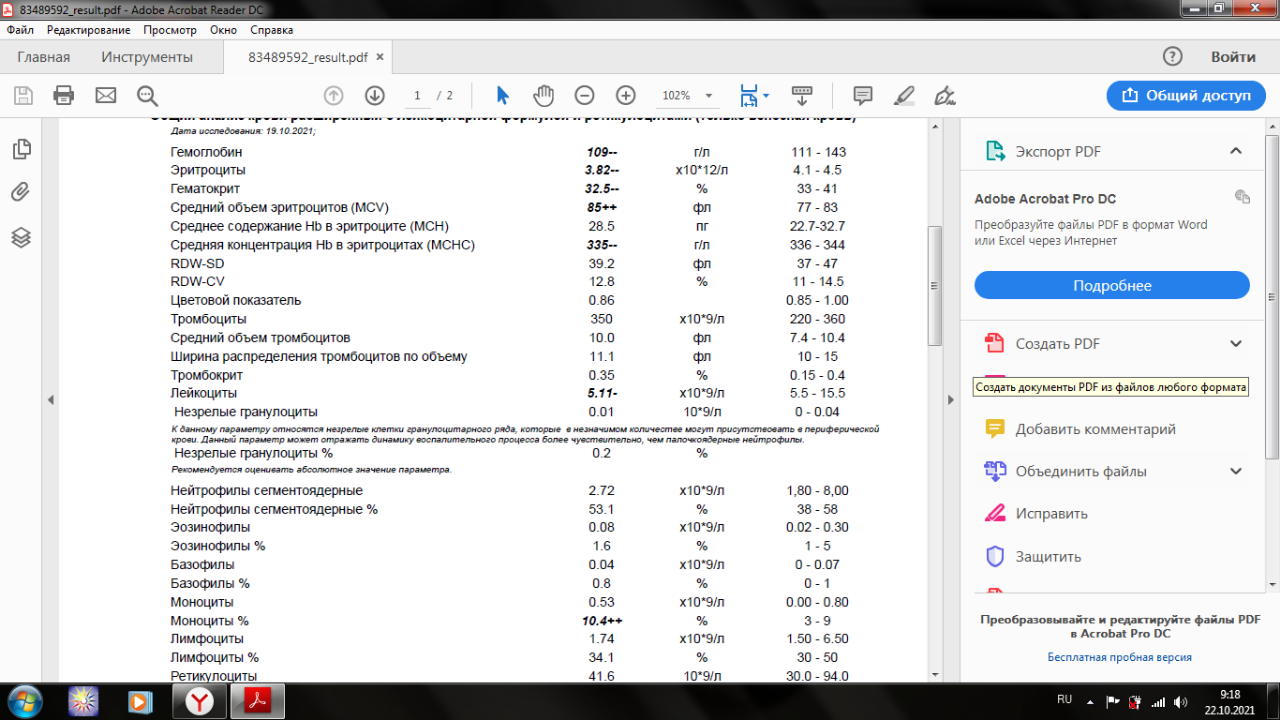Viewport: 1280px width, 720px height.
Task: Send the file by email with the envelope icon
Action: [x=106, y=95]
